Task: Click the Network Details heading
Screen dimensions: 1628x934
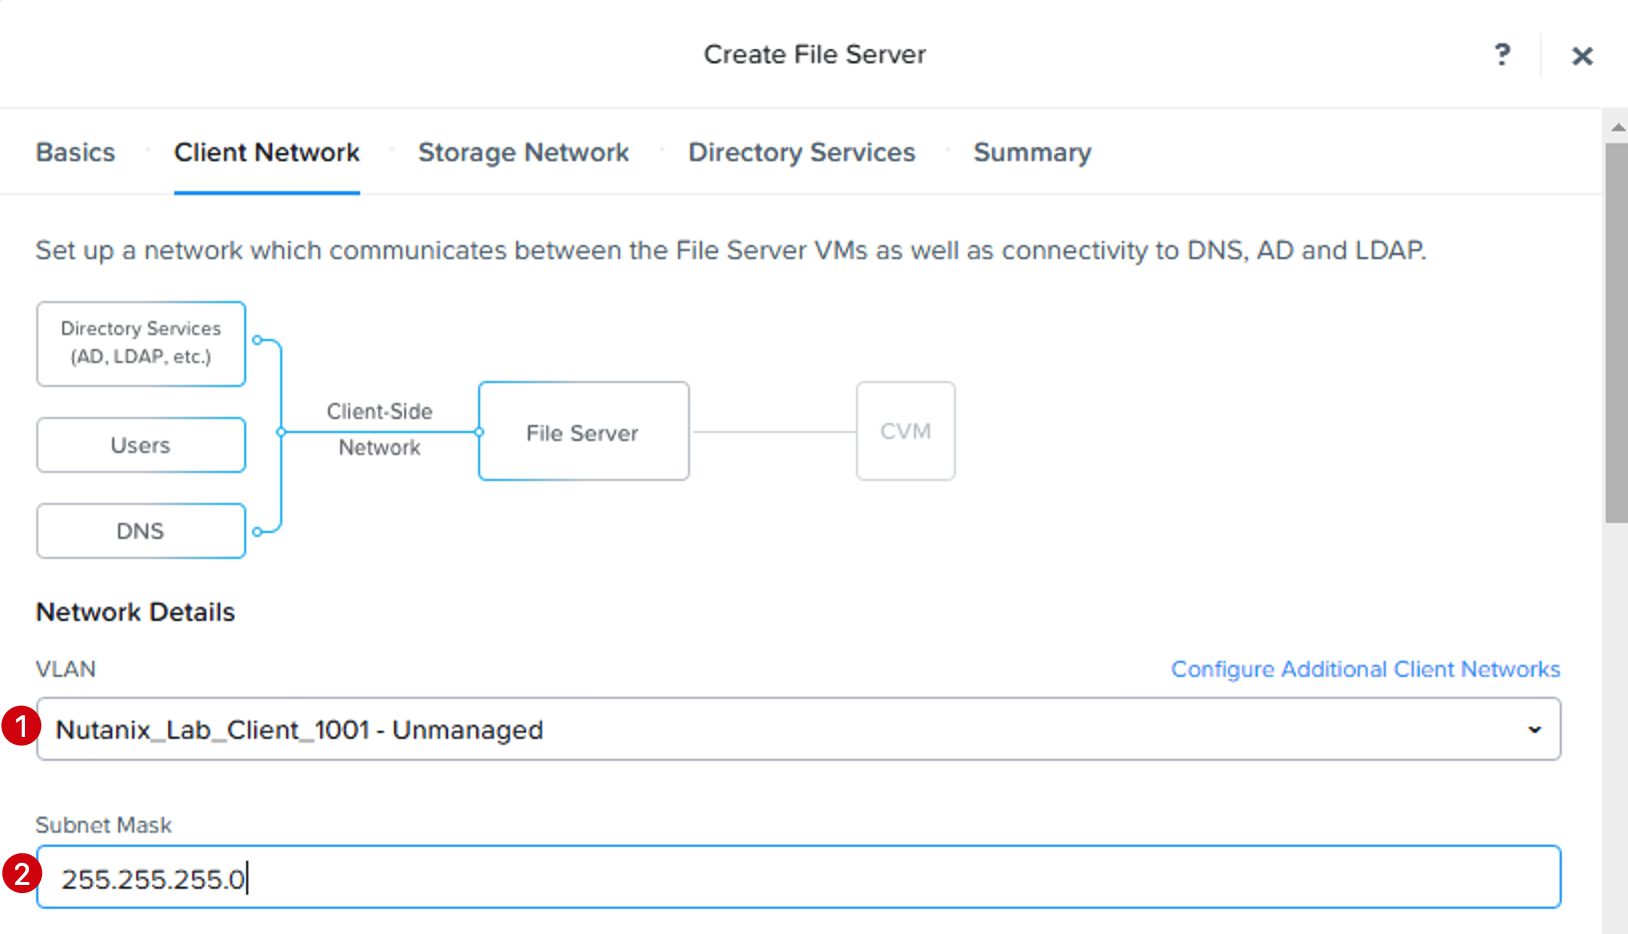Action: tap(136, 612)
